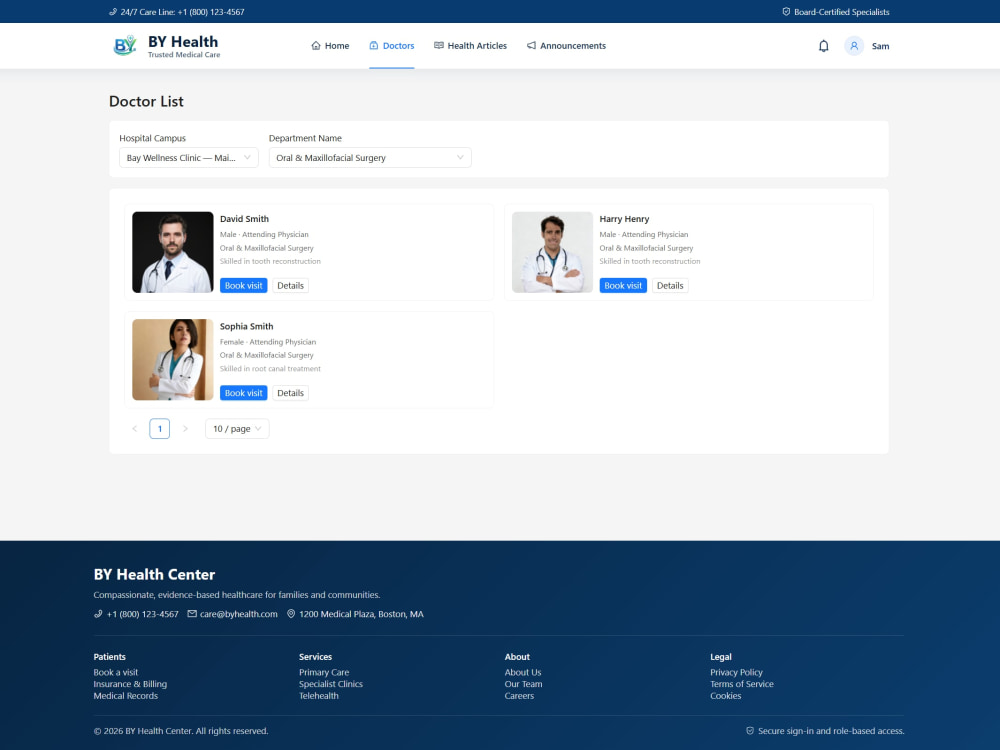Screen dimensions: 1000x750
Task: Click the shield icon beside Board-Certified Specialists
Action: [786, 11]
